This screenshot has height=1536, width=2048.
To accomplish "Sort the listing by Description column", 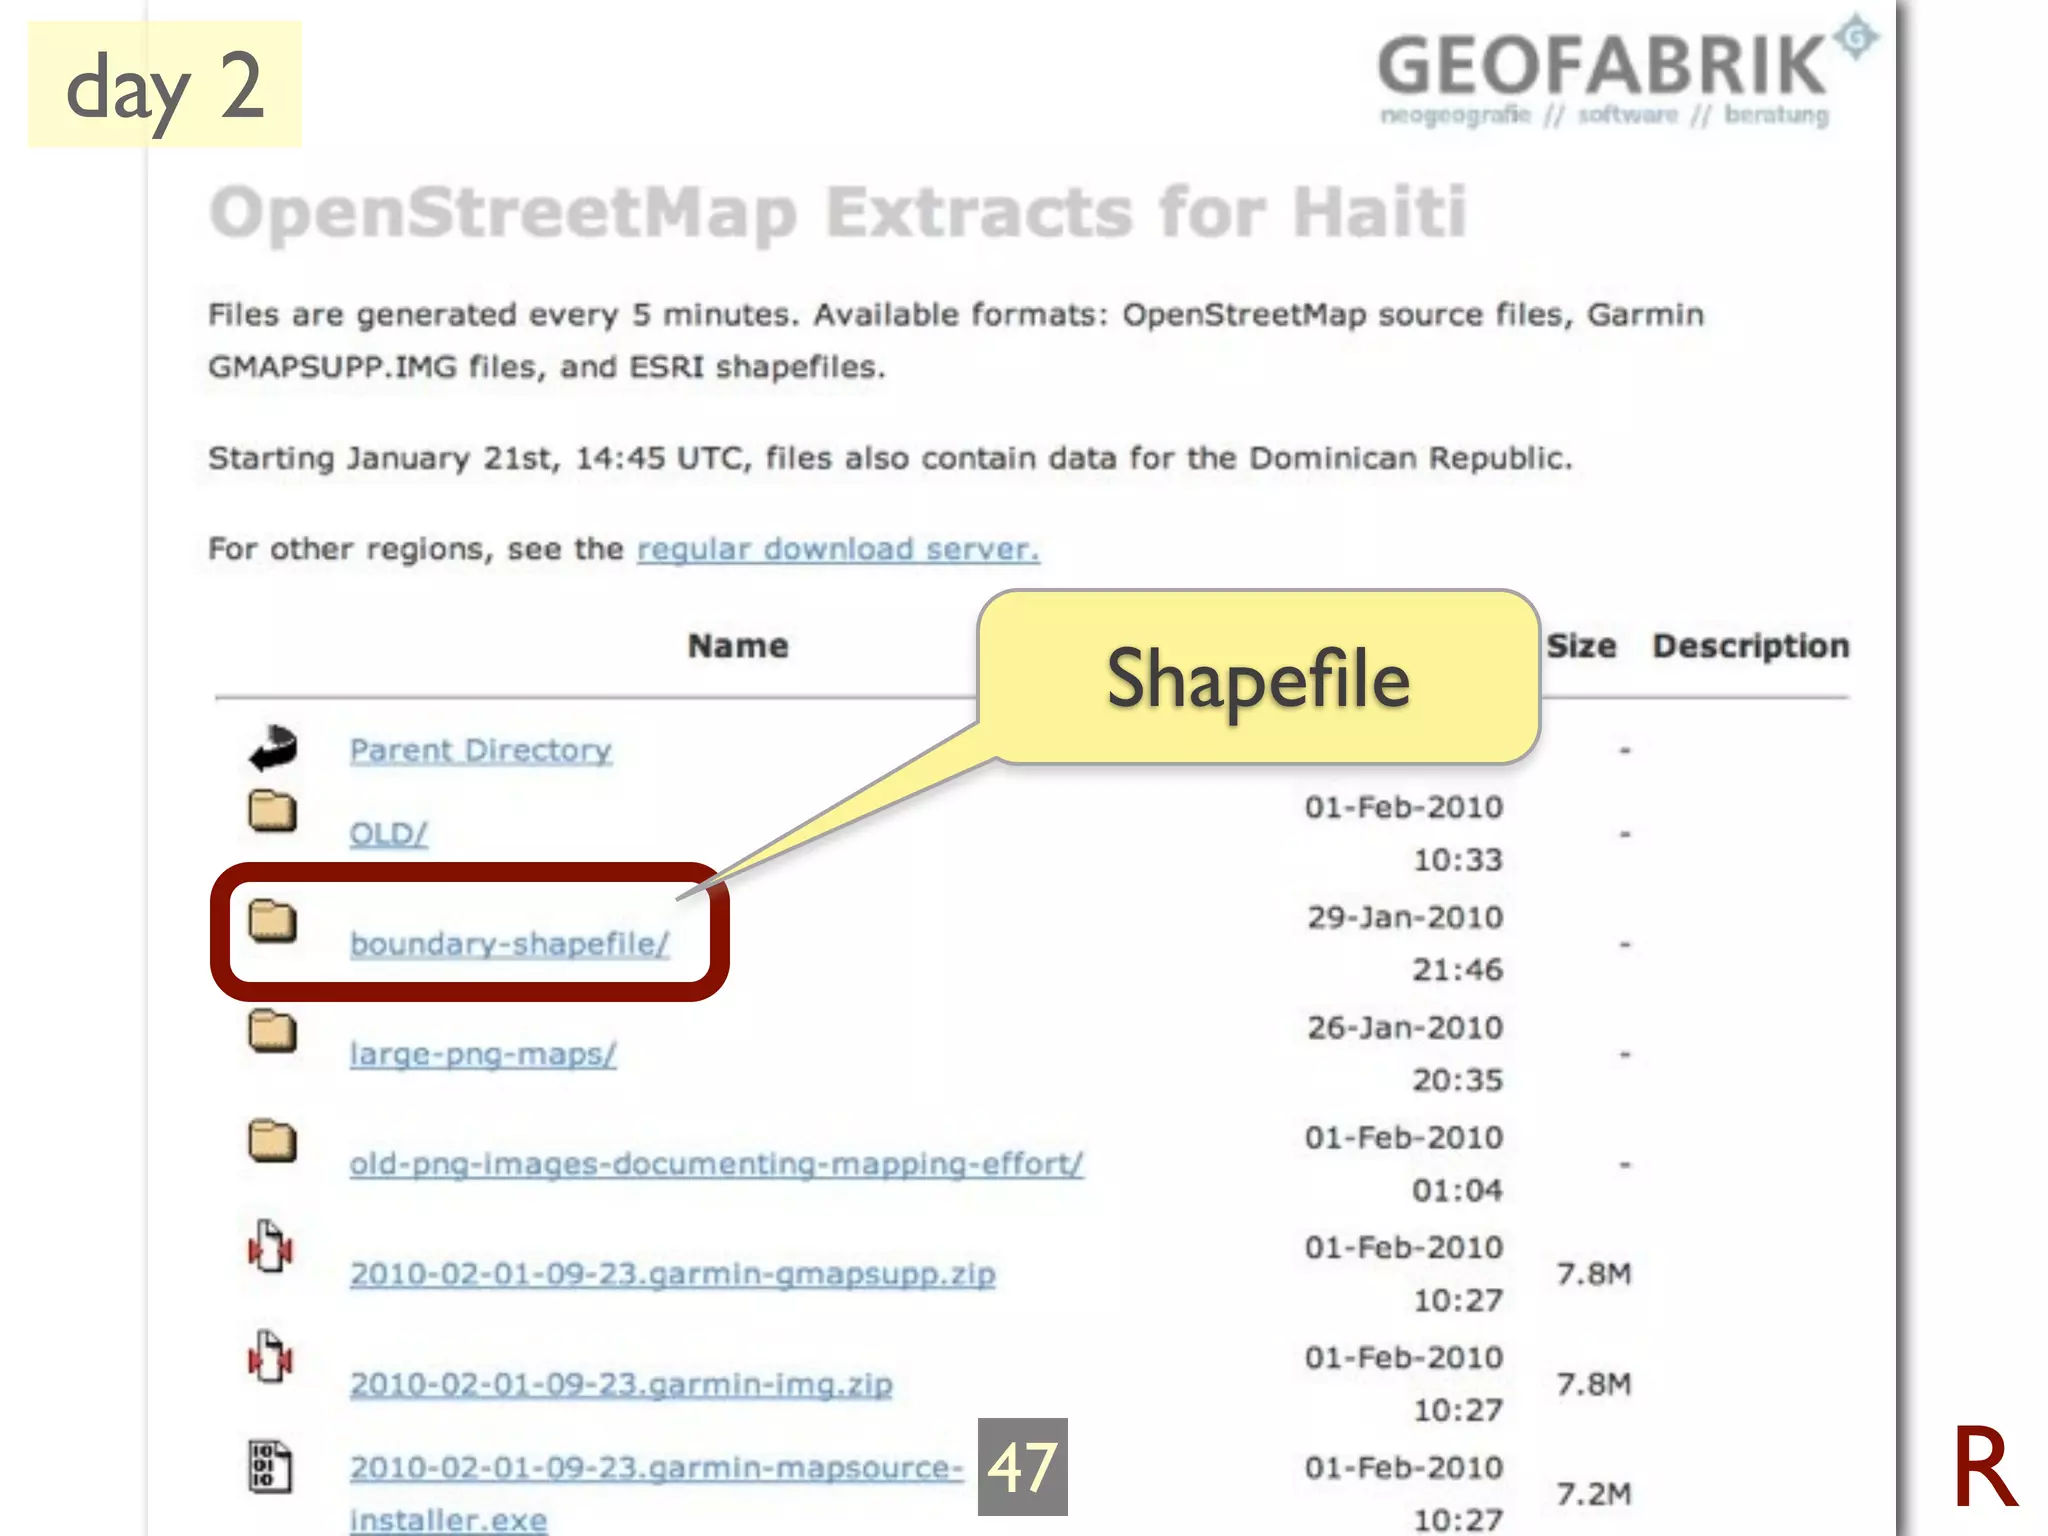I will point(1751,646).
